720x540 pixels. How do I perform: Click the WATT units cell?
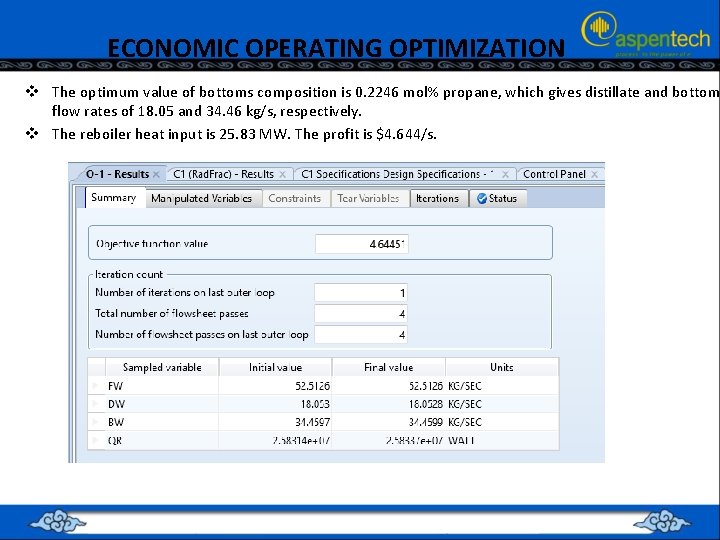point(502,440)
